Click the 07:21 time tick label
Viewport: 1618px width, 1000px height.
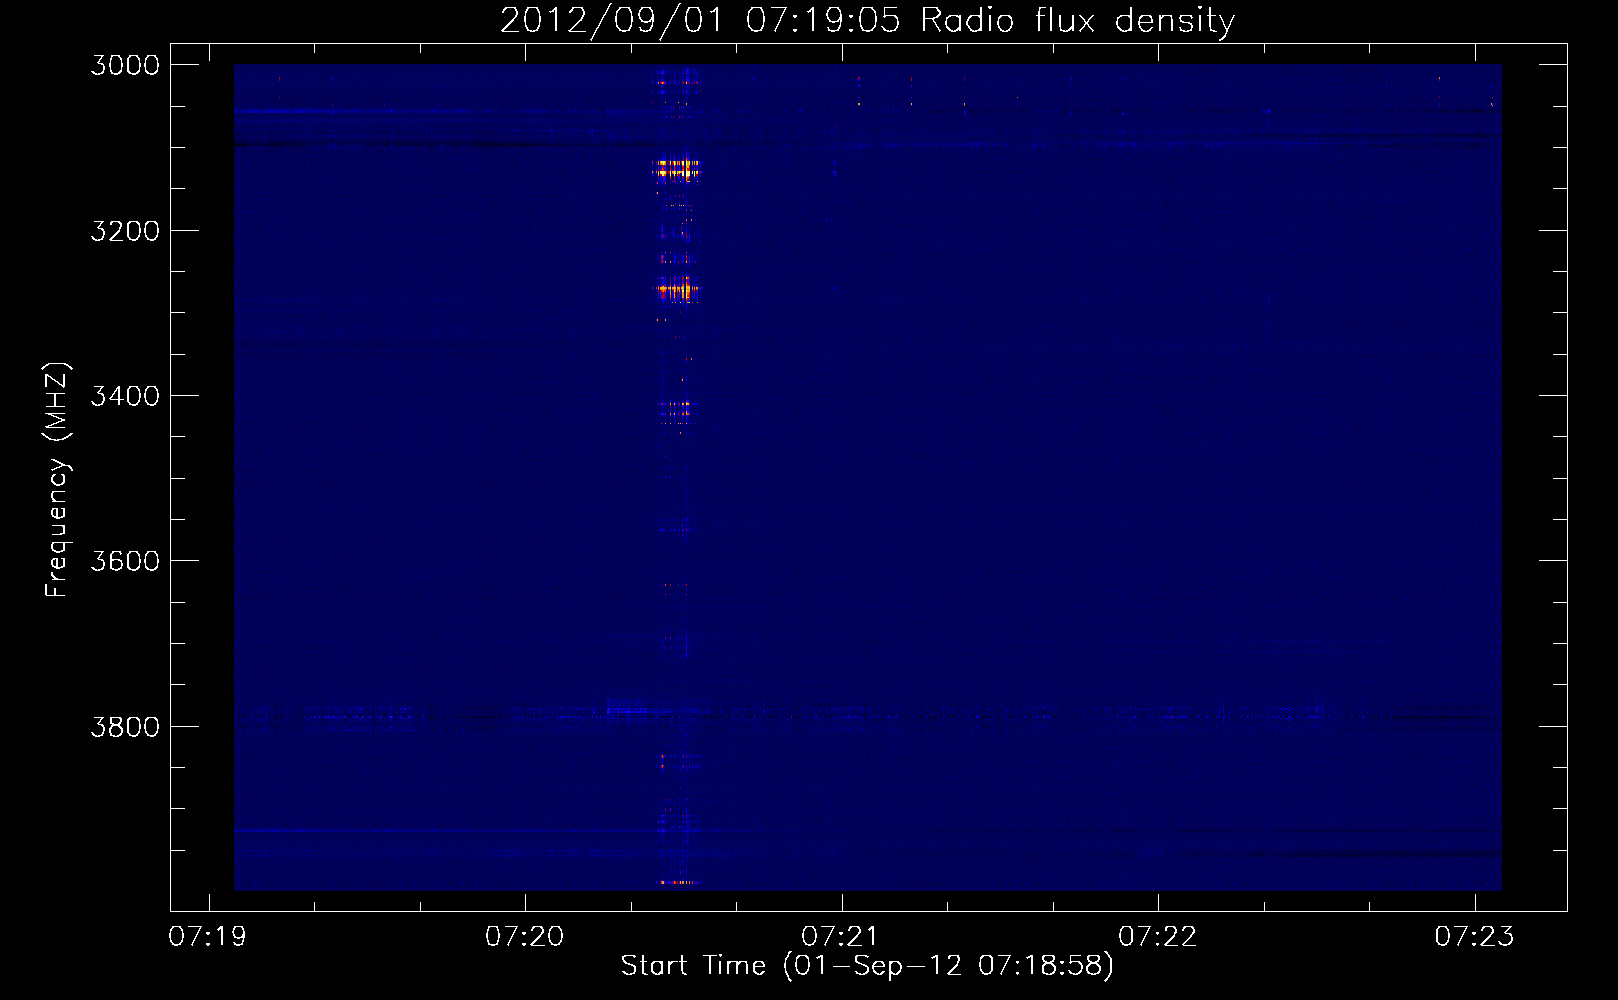(841, 937)
